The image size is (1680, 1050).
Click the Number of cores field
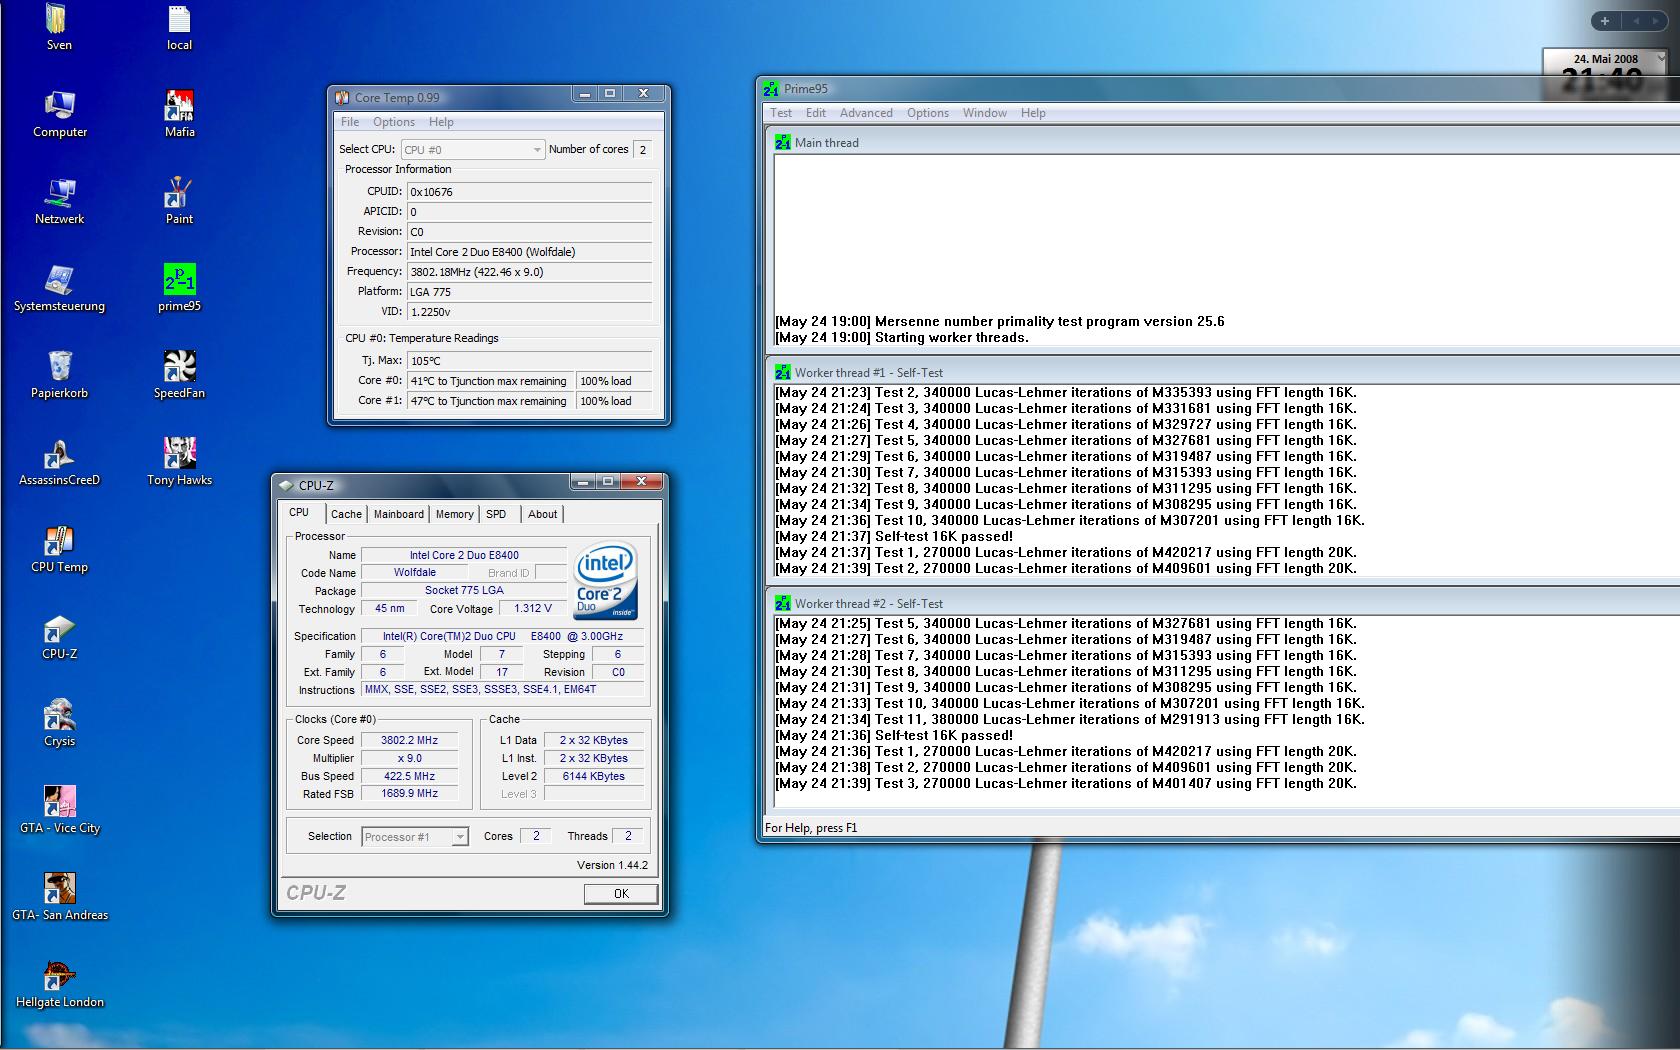(643, 150)
